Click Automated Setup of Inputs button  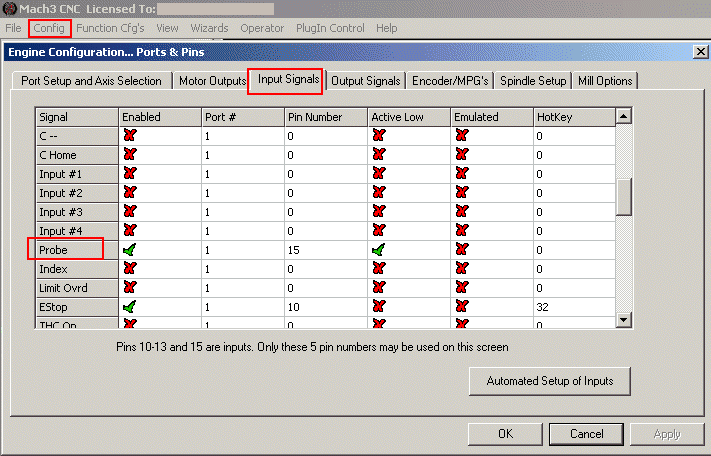pos(549,381)
